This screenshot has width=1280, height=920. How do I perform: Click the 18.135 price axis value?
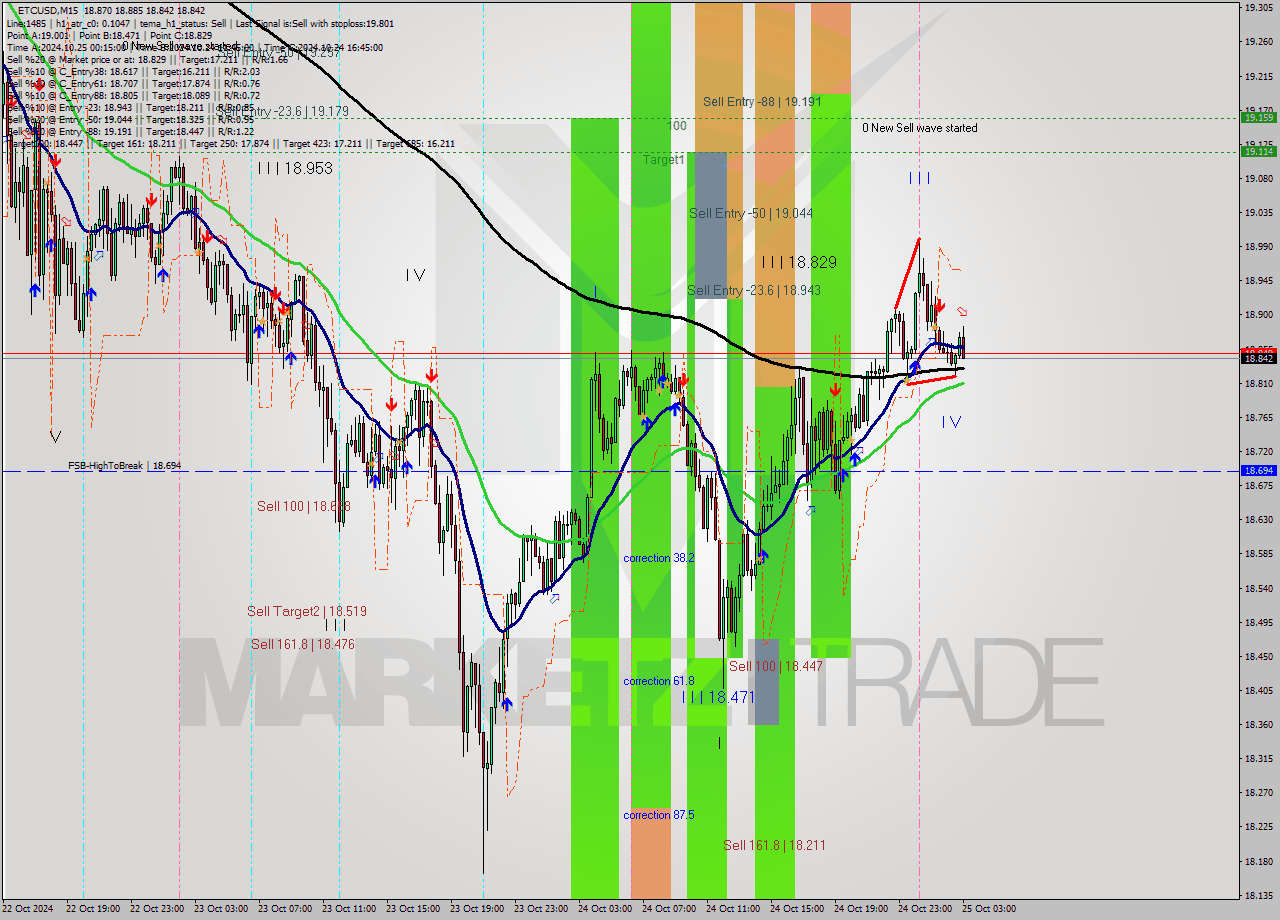click(1258, 895)
